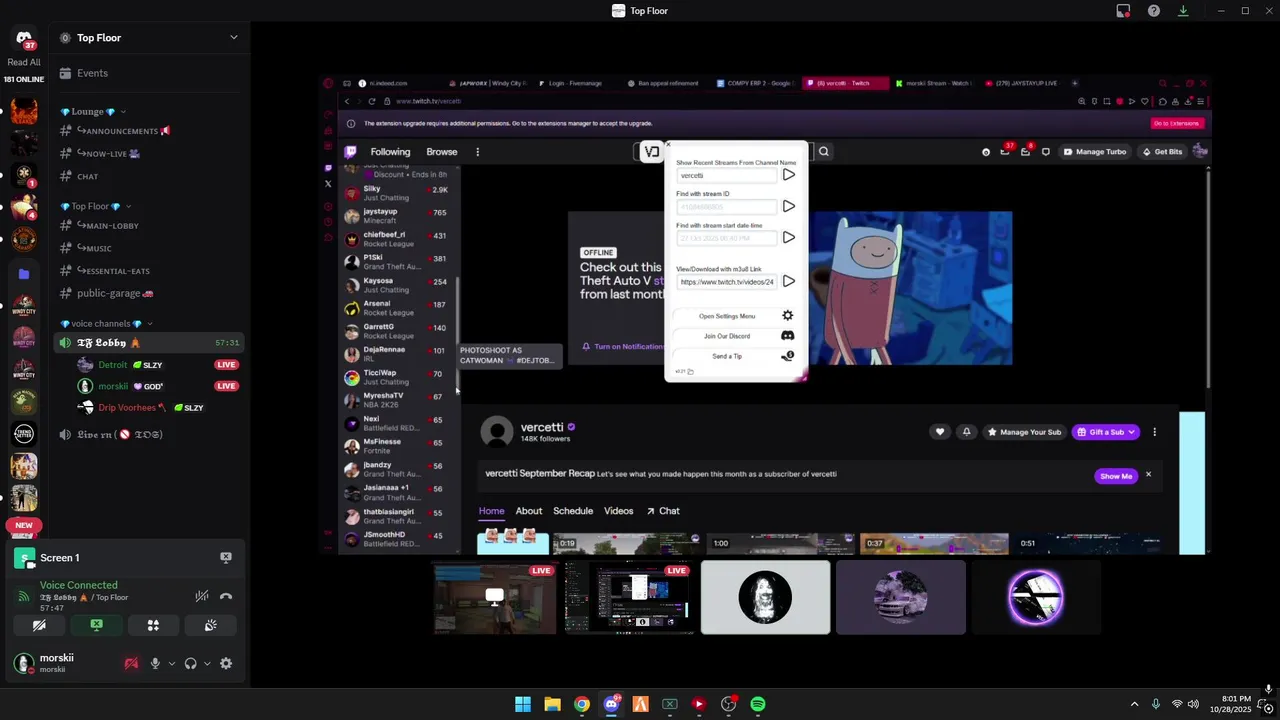The height and width of the screenshot is (720, 1280).
Task: Join the Live rn voice channel
Action: pos(150,435)
